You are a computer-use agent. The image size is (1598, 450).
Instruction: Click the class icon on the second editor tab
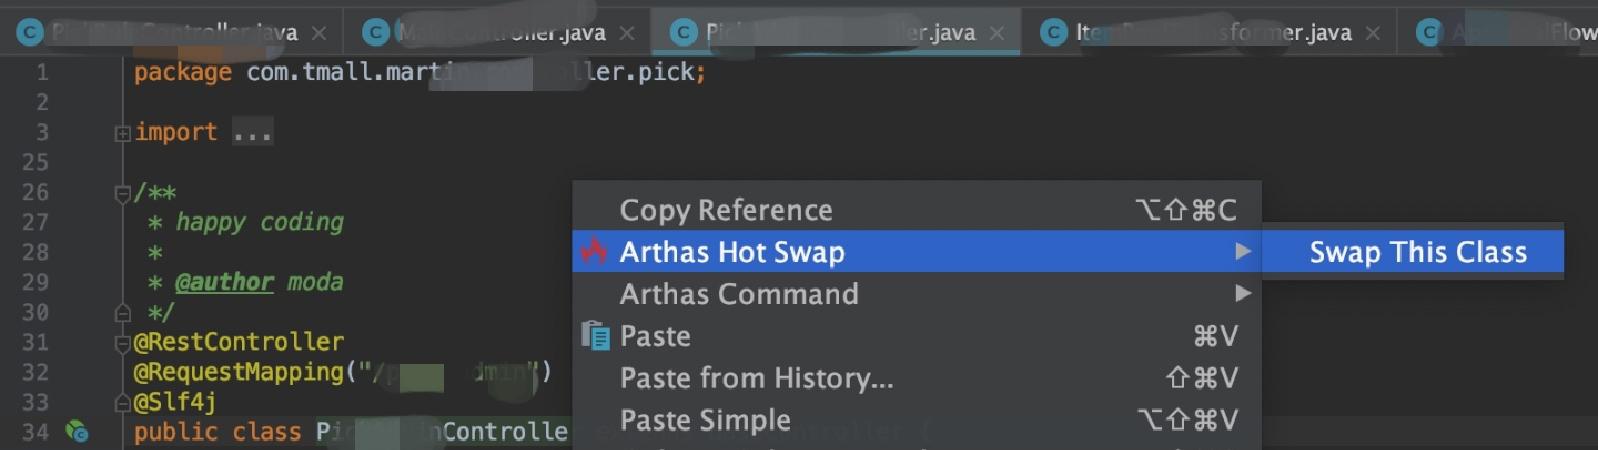click(x=375, y=33)
